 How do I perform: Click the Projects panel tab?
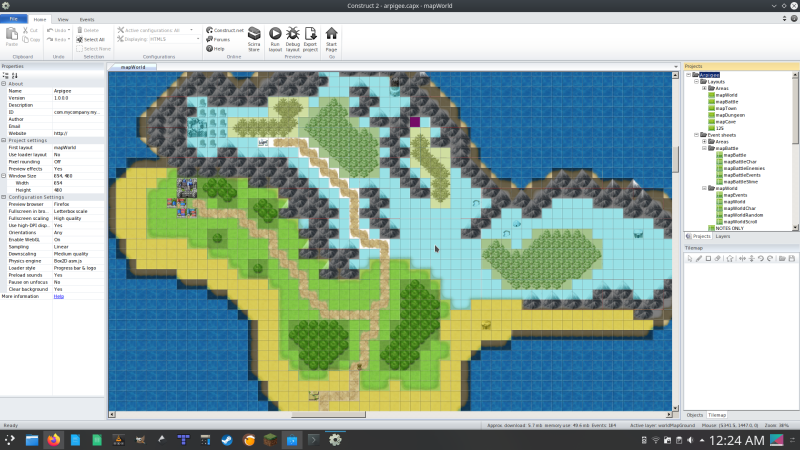[x=698, y=236]
